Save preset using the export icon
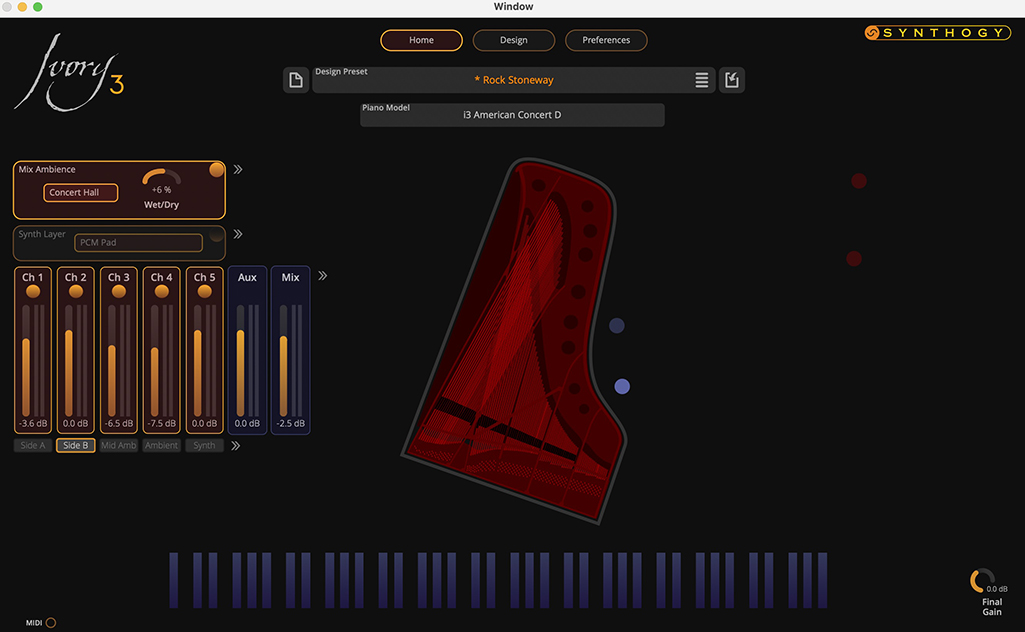The width and height of the screenshot is (1025, 632). coord(731,79)
